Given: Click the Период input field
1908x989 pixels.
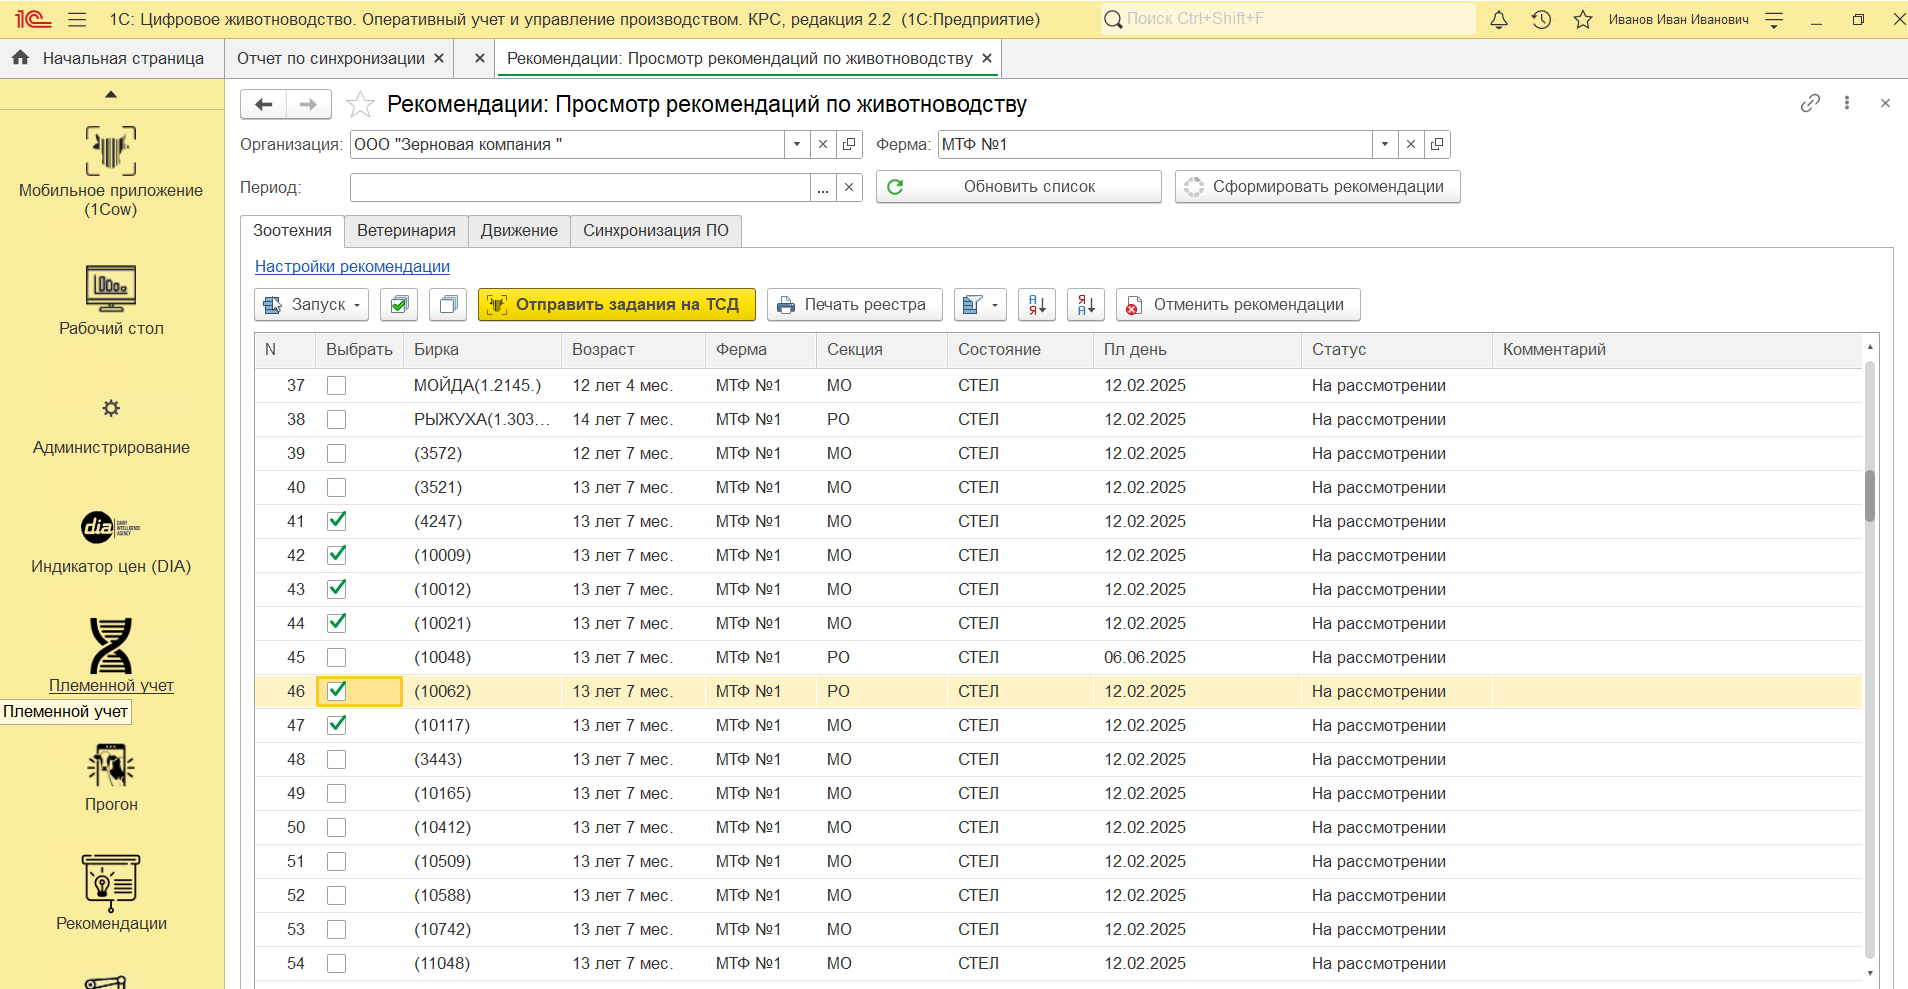Looking at the screenshot, I should tap(580, 187).
